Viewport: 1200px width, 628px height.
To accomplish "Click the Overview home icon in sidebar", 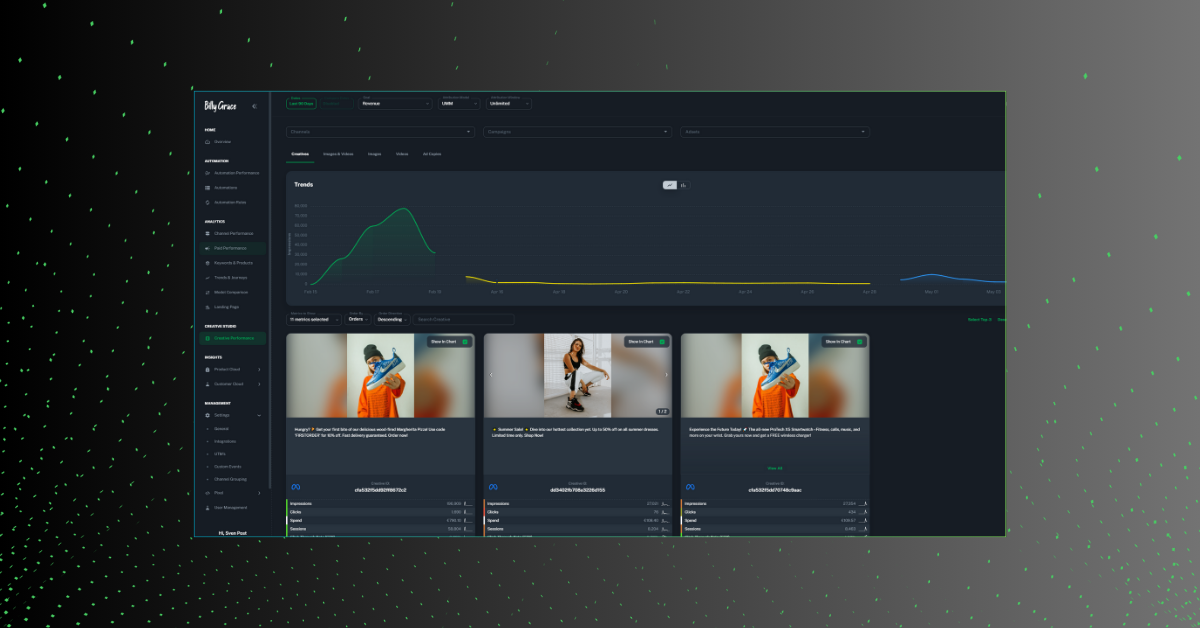I will click(x=207, y=142).
